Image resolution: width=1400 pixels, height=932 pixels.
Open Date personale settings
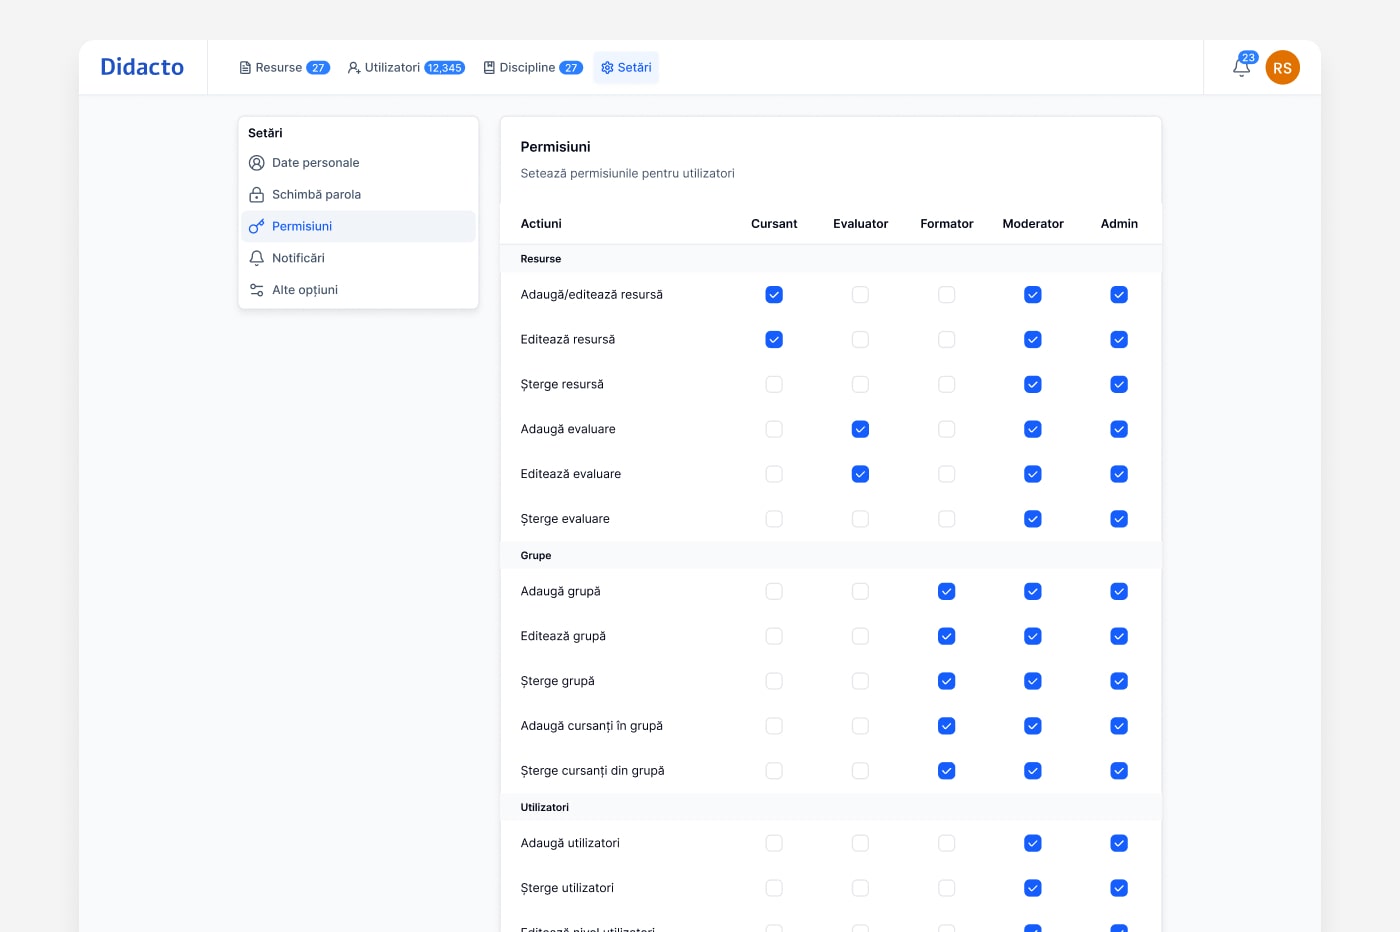358,163
